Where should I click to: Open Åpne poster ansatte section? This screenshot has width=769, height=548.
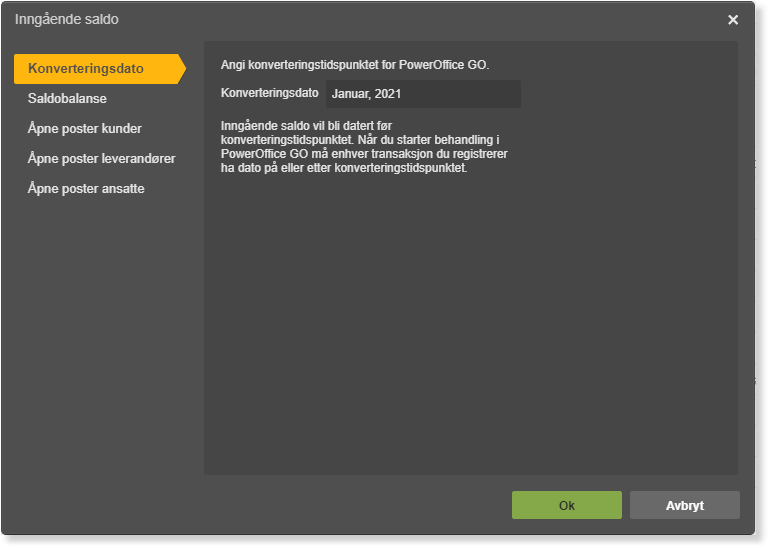[86, 188]
